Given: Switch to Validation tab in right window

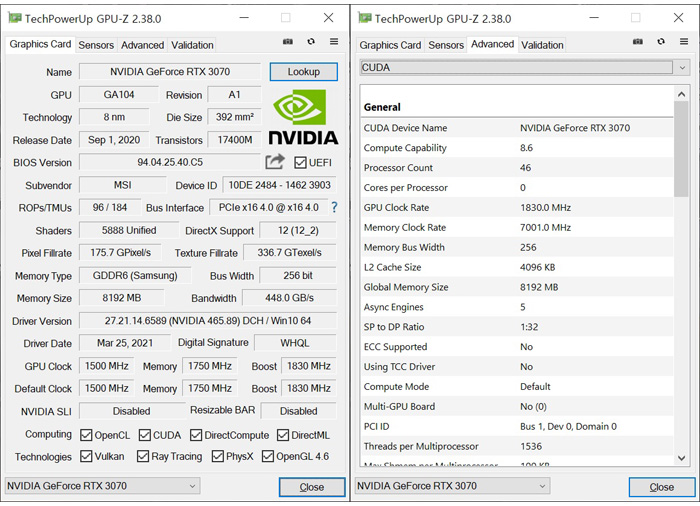Looking at the screenshot, I should click(542, 45).
